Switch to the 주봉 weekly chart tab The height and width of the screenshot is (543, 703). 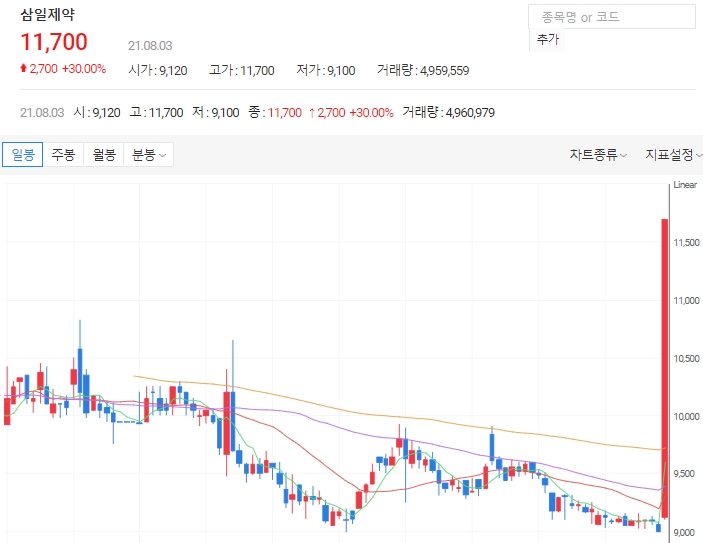(63, 155)
